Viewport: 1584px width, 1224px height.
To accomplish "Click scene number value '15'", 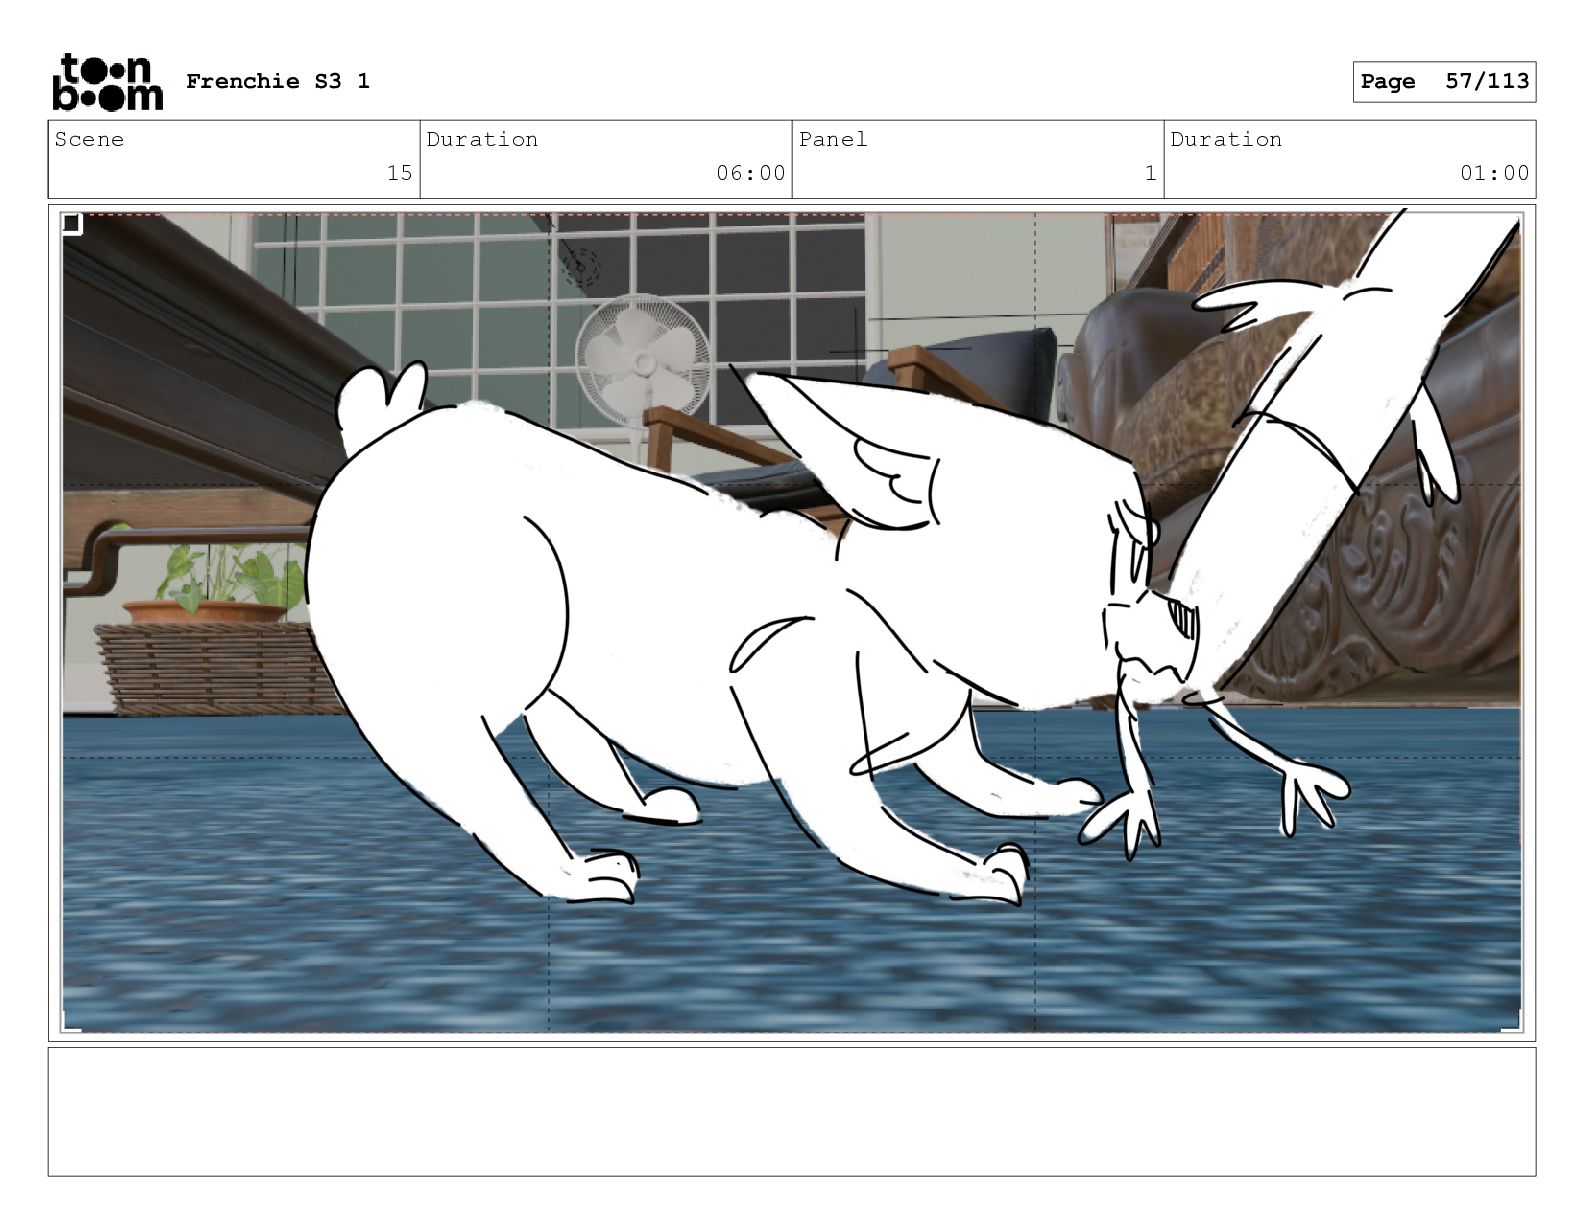I will pos(400,173).
